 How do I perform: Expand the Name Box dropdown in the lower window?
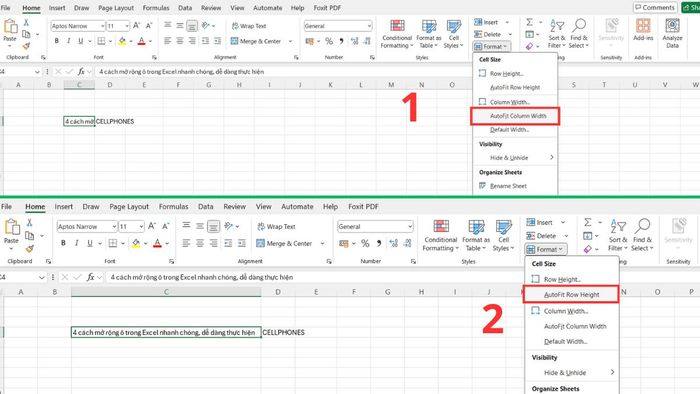point(42,278)
